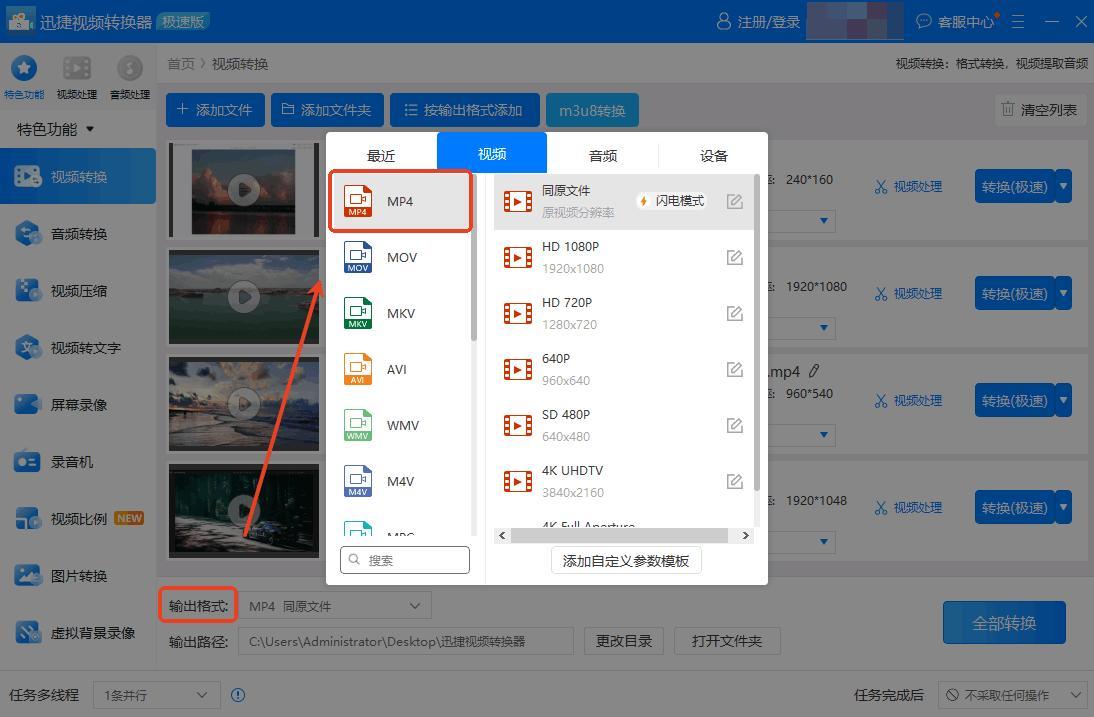1094x717 pixels.
Task: Click the 添加文件夹 button
Action: tap(327, 110)
